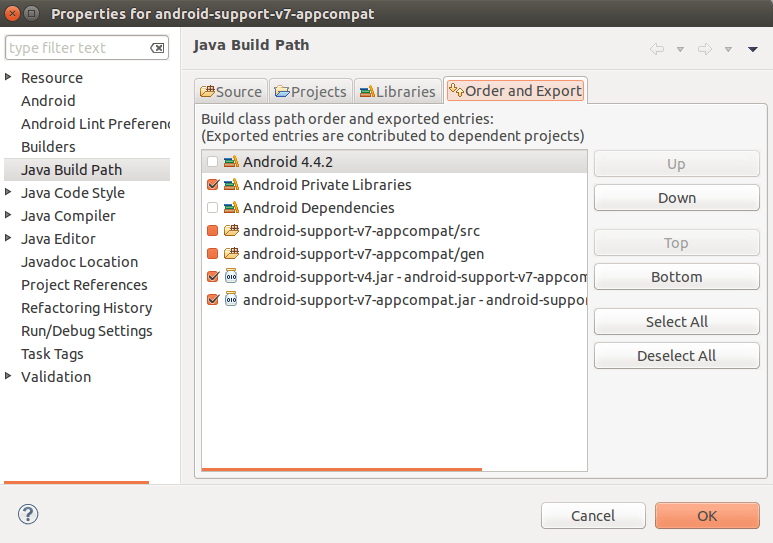This screenshot has width=773, height=543.
Task: Uncheck android-support-v7-appcompat.jar export
Action: pyautogui.click(x=212, y=299)
